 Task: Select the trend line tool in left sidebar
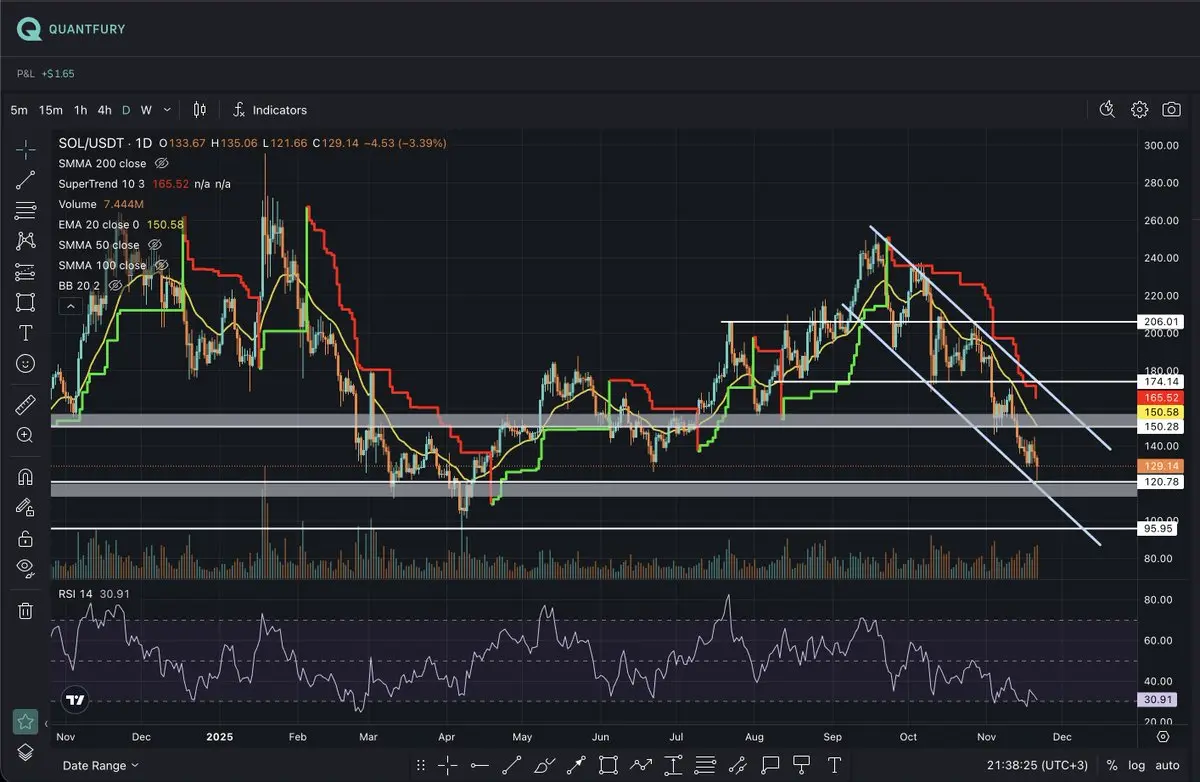26,180
